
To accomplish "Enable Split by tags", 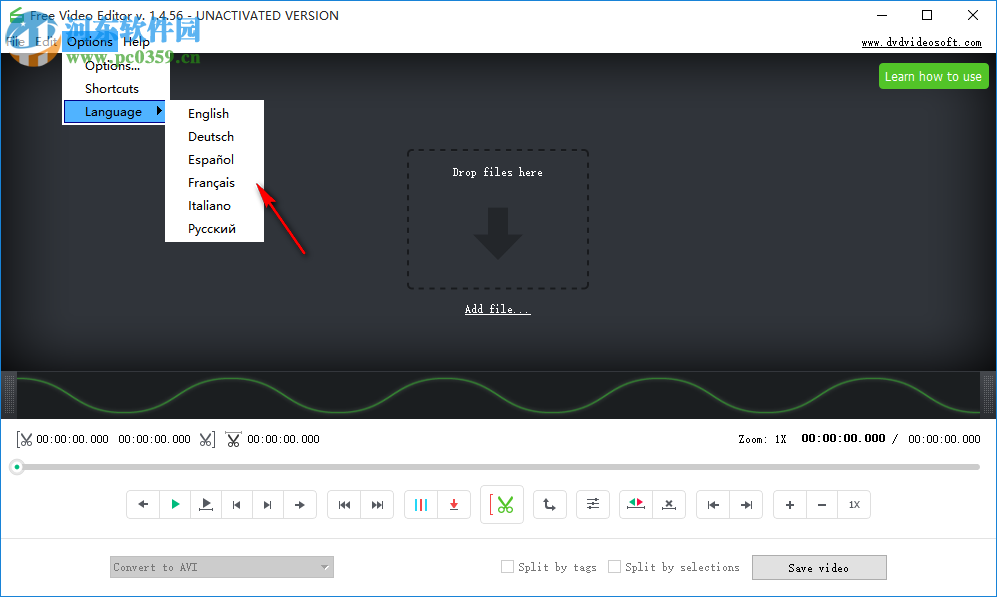I will (x=507, y=567).
